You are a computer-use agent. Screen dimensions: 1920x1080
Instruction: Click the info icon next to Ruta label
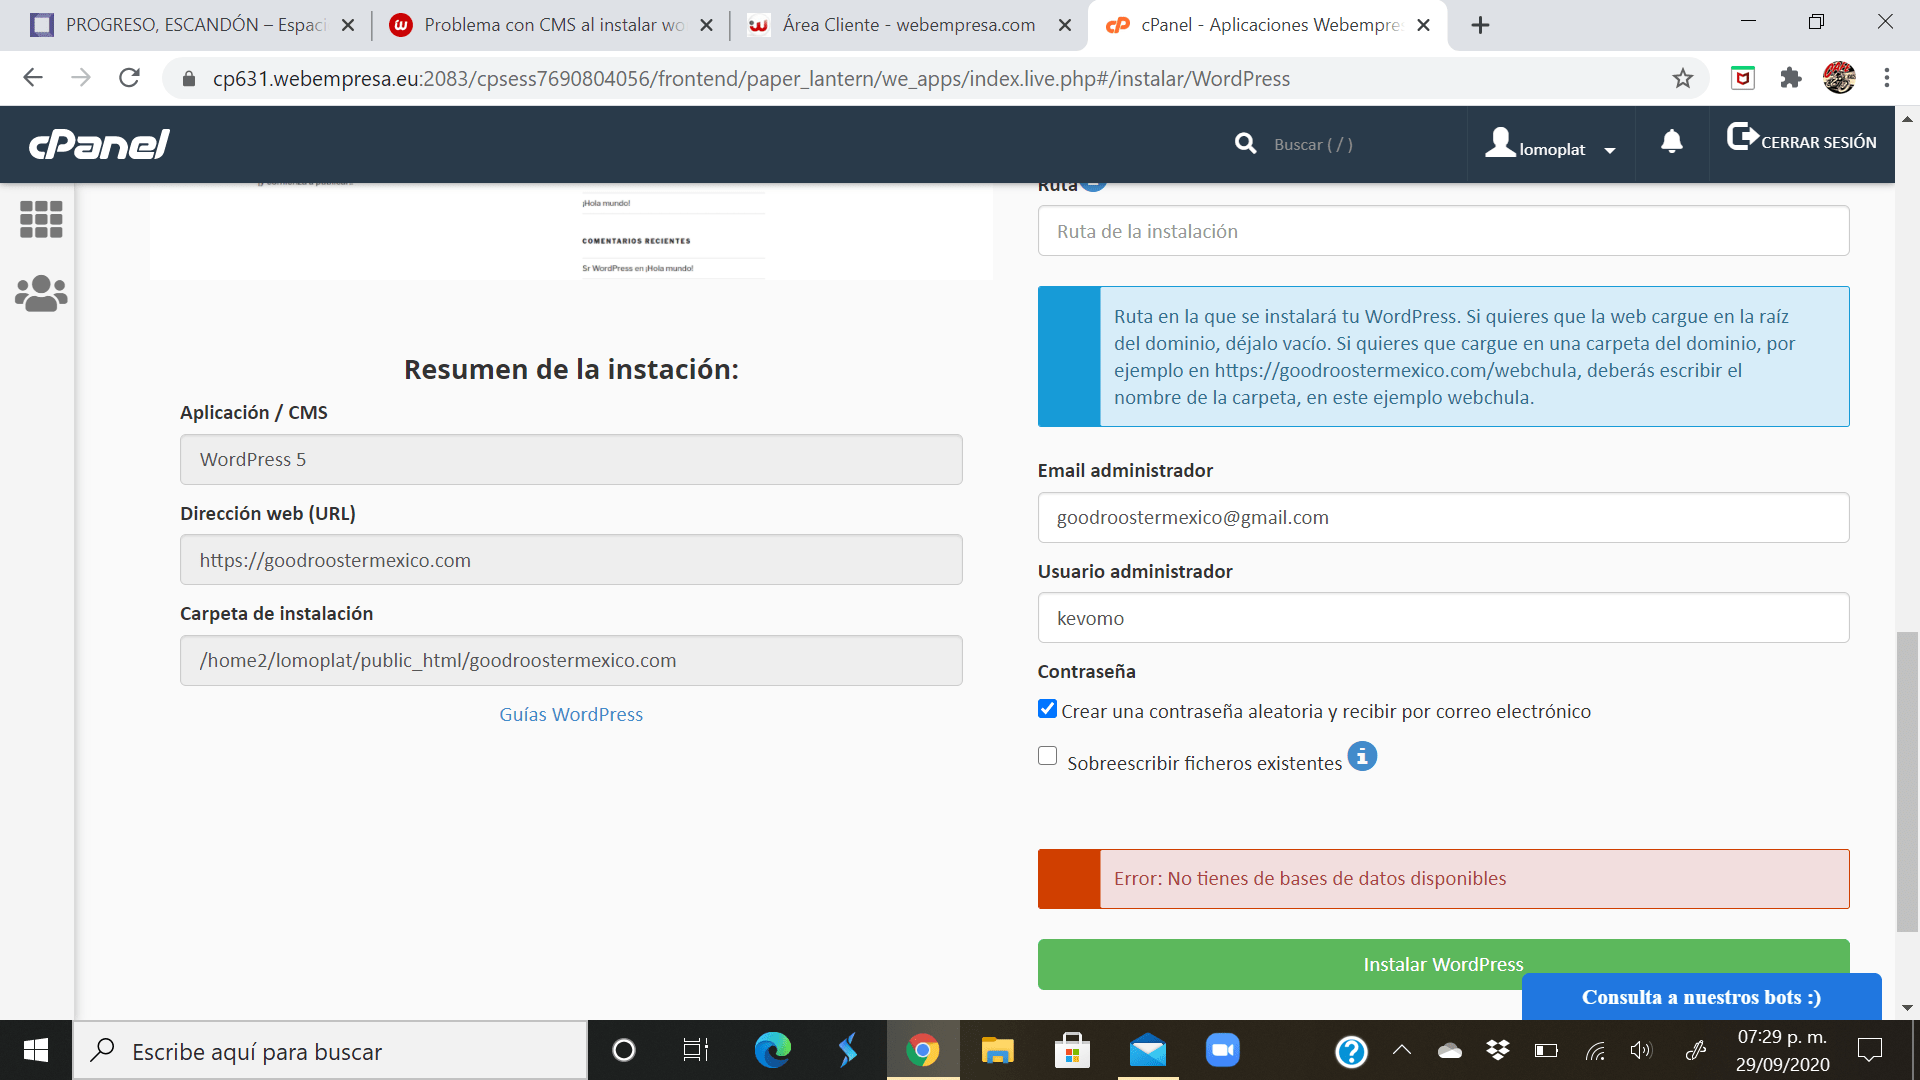coord(1094,184)
